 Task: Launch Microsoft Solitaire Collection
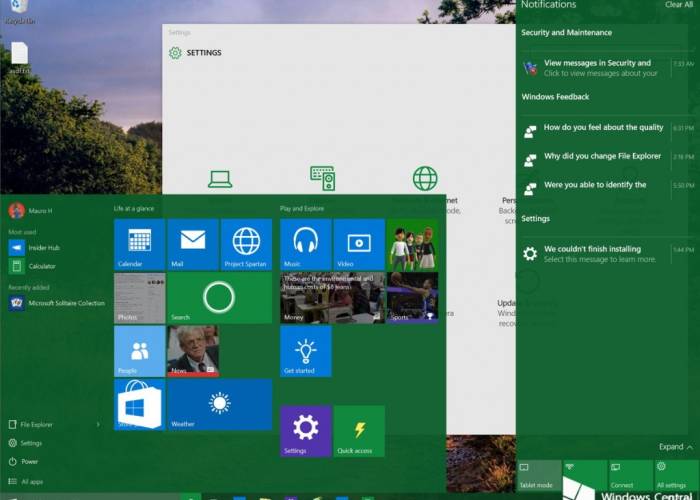pyautogui.click(x=57, y=303)
